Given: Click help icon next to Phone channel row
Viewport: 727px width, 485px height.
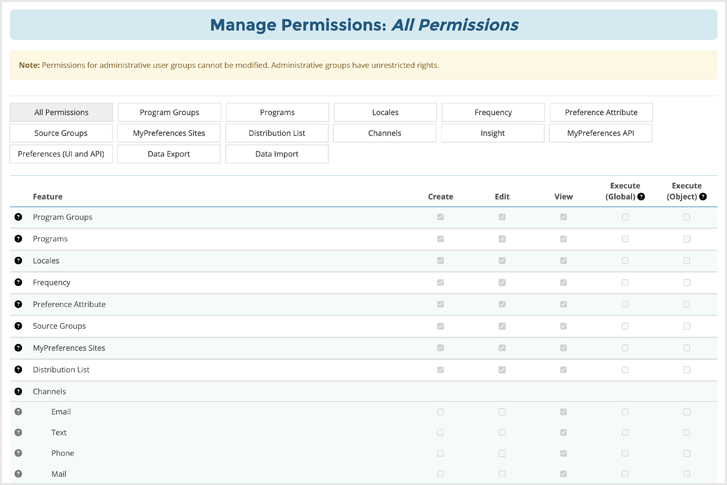Looking at the screenshot, I should tap(18, 453).
